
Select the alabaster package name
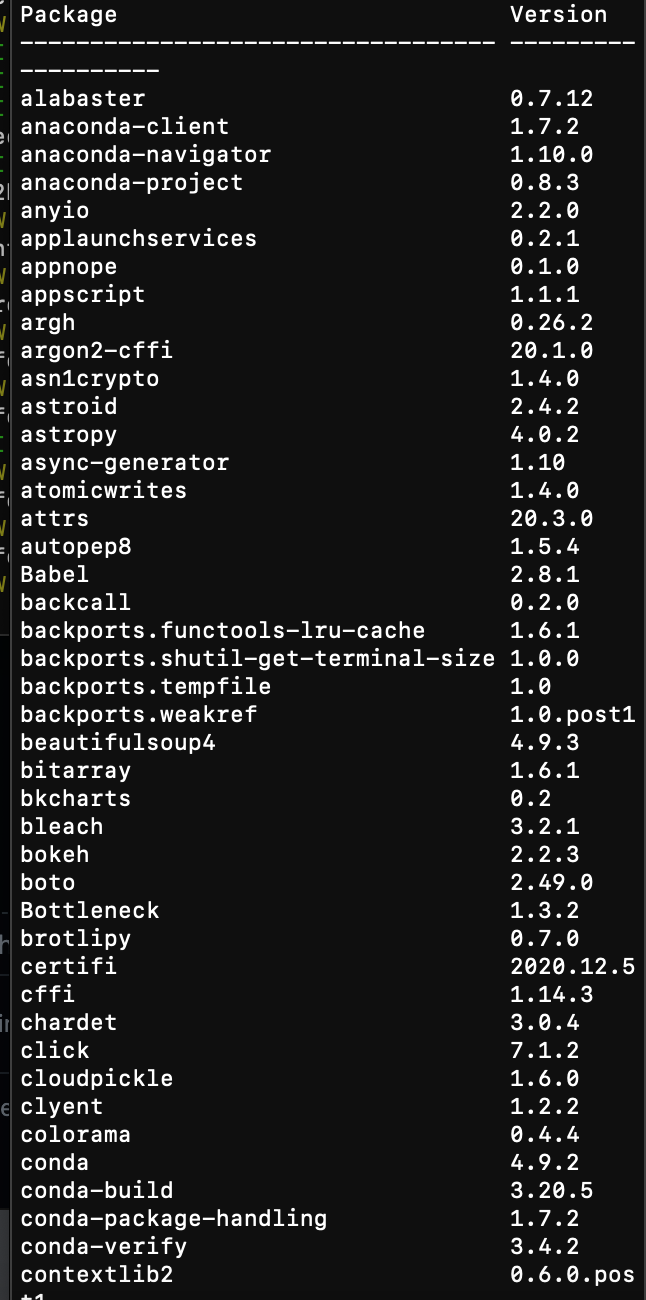point(82,99)
